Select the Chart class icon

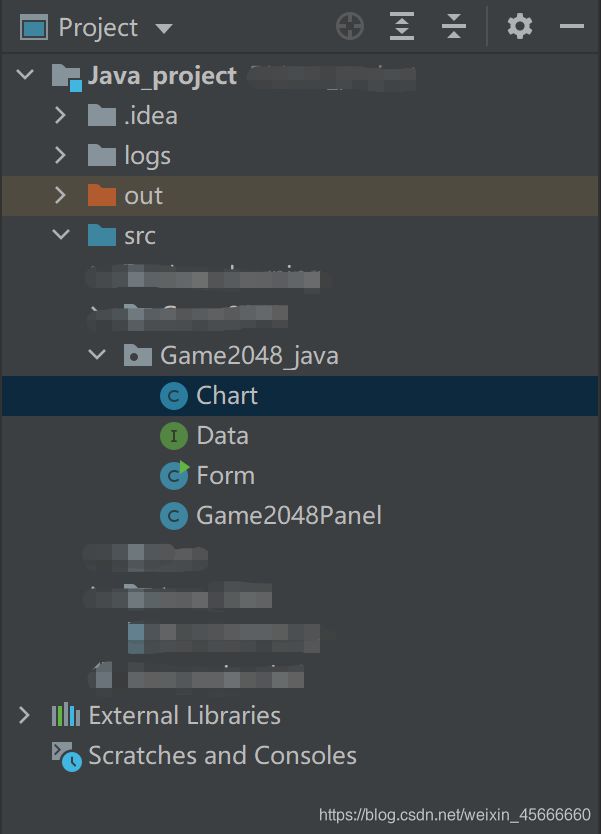(172, 396)
